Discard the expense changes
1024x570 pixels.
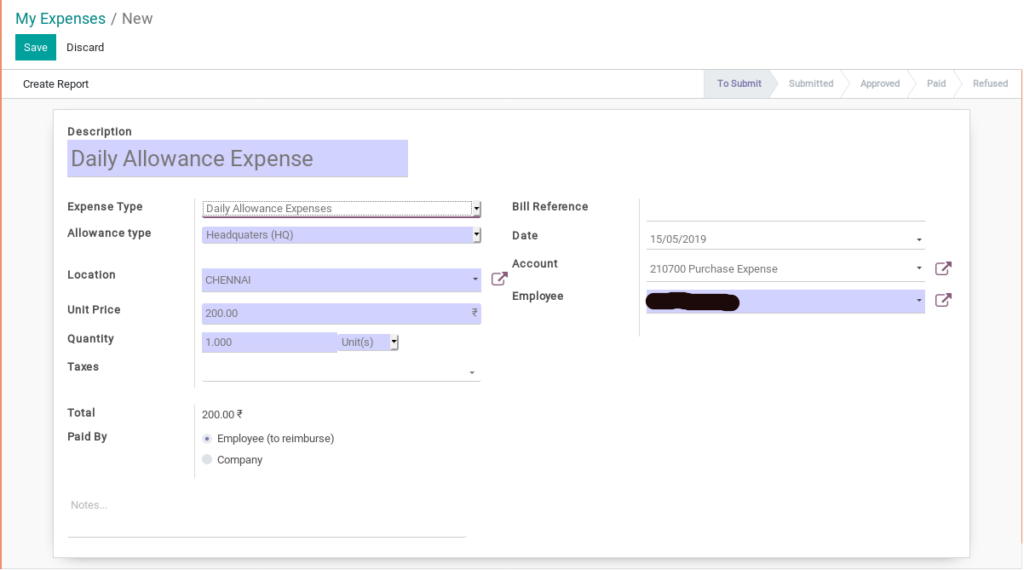pyautogui.click(x=85, y=48)
